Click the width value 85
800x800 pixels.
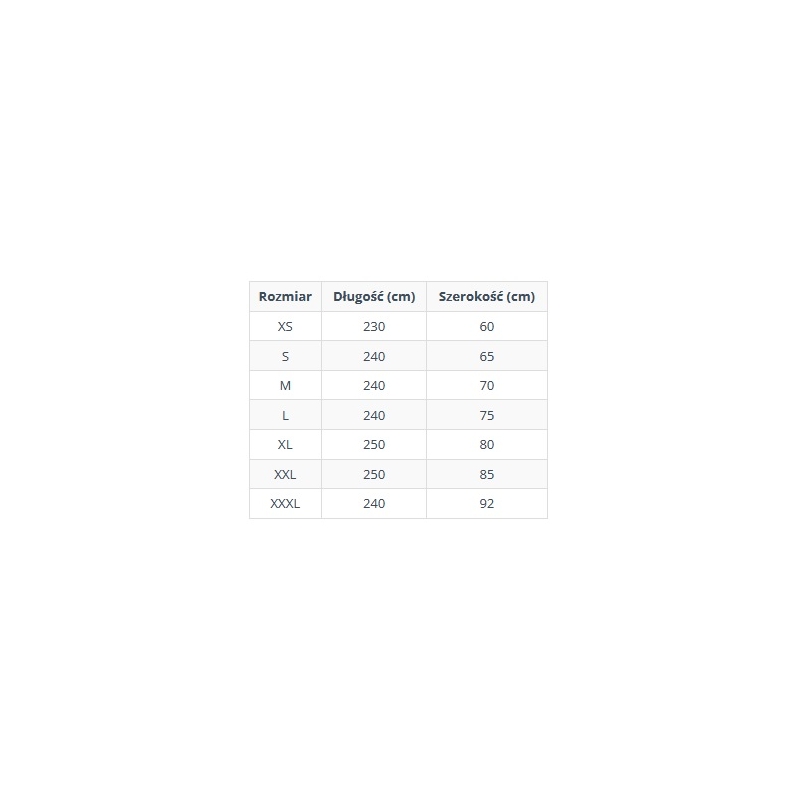tap(487, 474)
